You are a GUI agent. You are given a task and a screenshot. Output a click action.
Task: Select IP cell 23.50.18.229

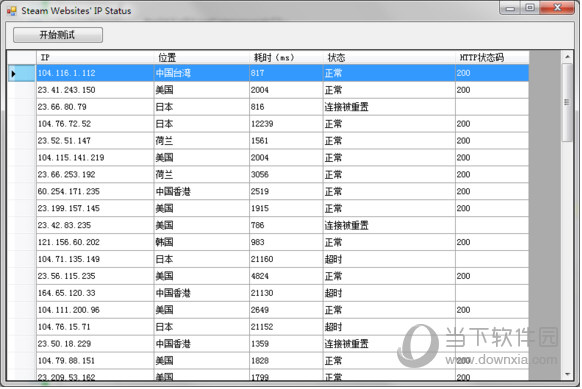click(x=95, y=344)
